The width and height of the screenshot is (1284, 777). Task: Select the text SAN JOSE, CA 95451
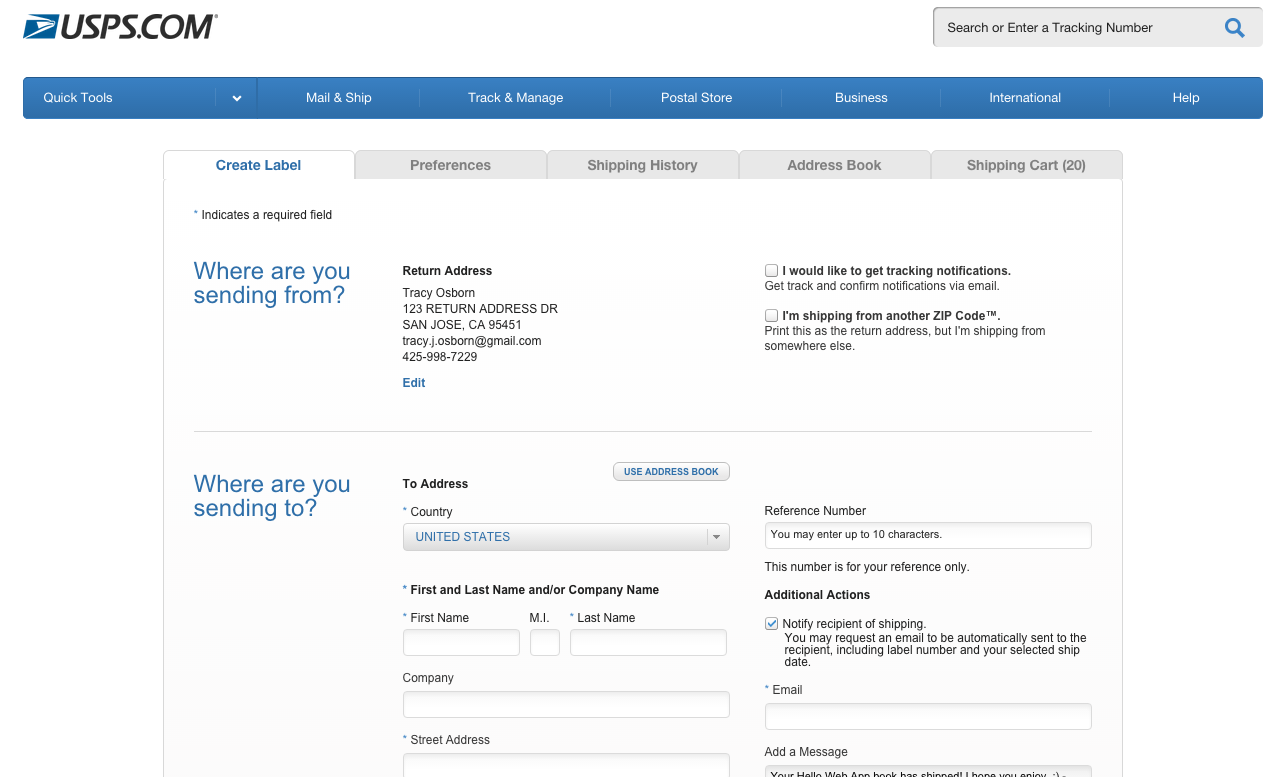pos(462,325)
